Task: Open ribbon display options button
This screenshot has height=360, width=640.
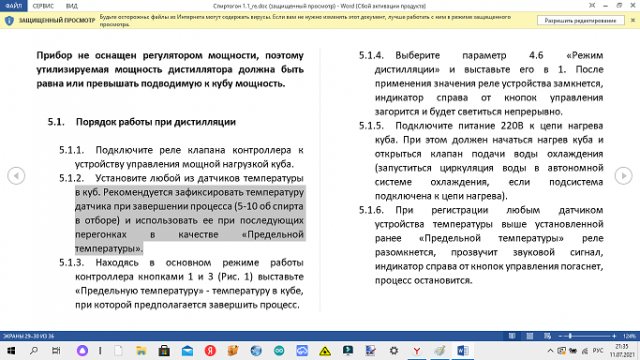Action: (x=592, y=5)
